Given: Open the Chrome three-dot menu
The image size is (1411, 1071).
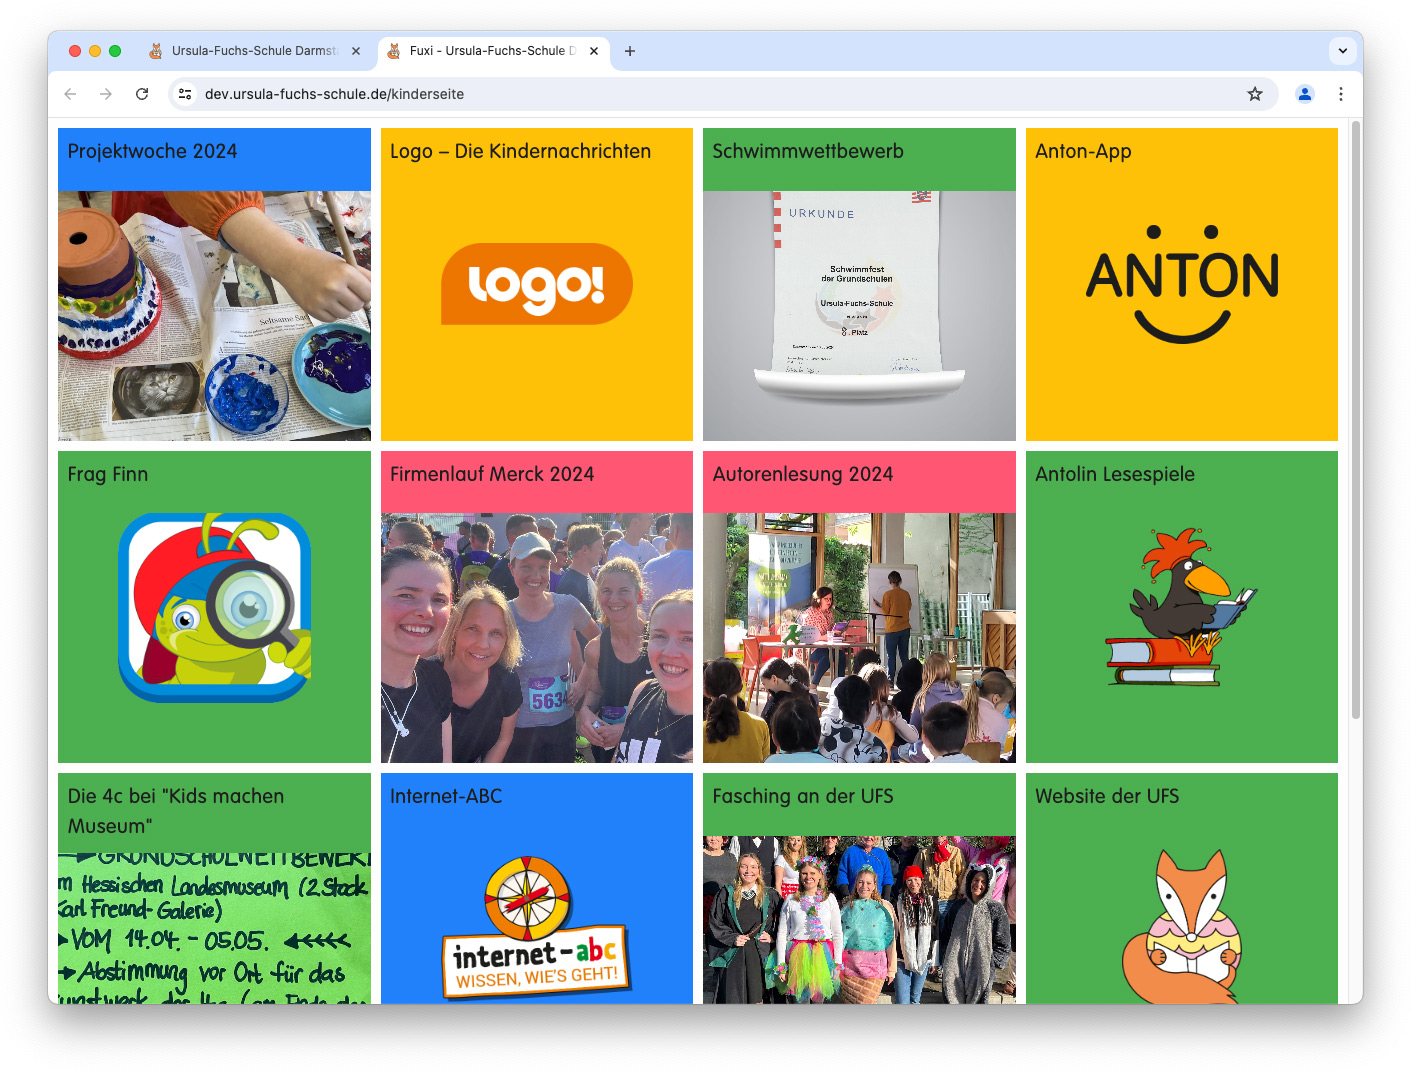Looking at the screenshot, I should [1341, 94].
